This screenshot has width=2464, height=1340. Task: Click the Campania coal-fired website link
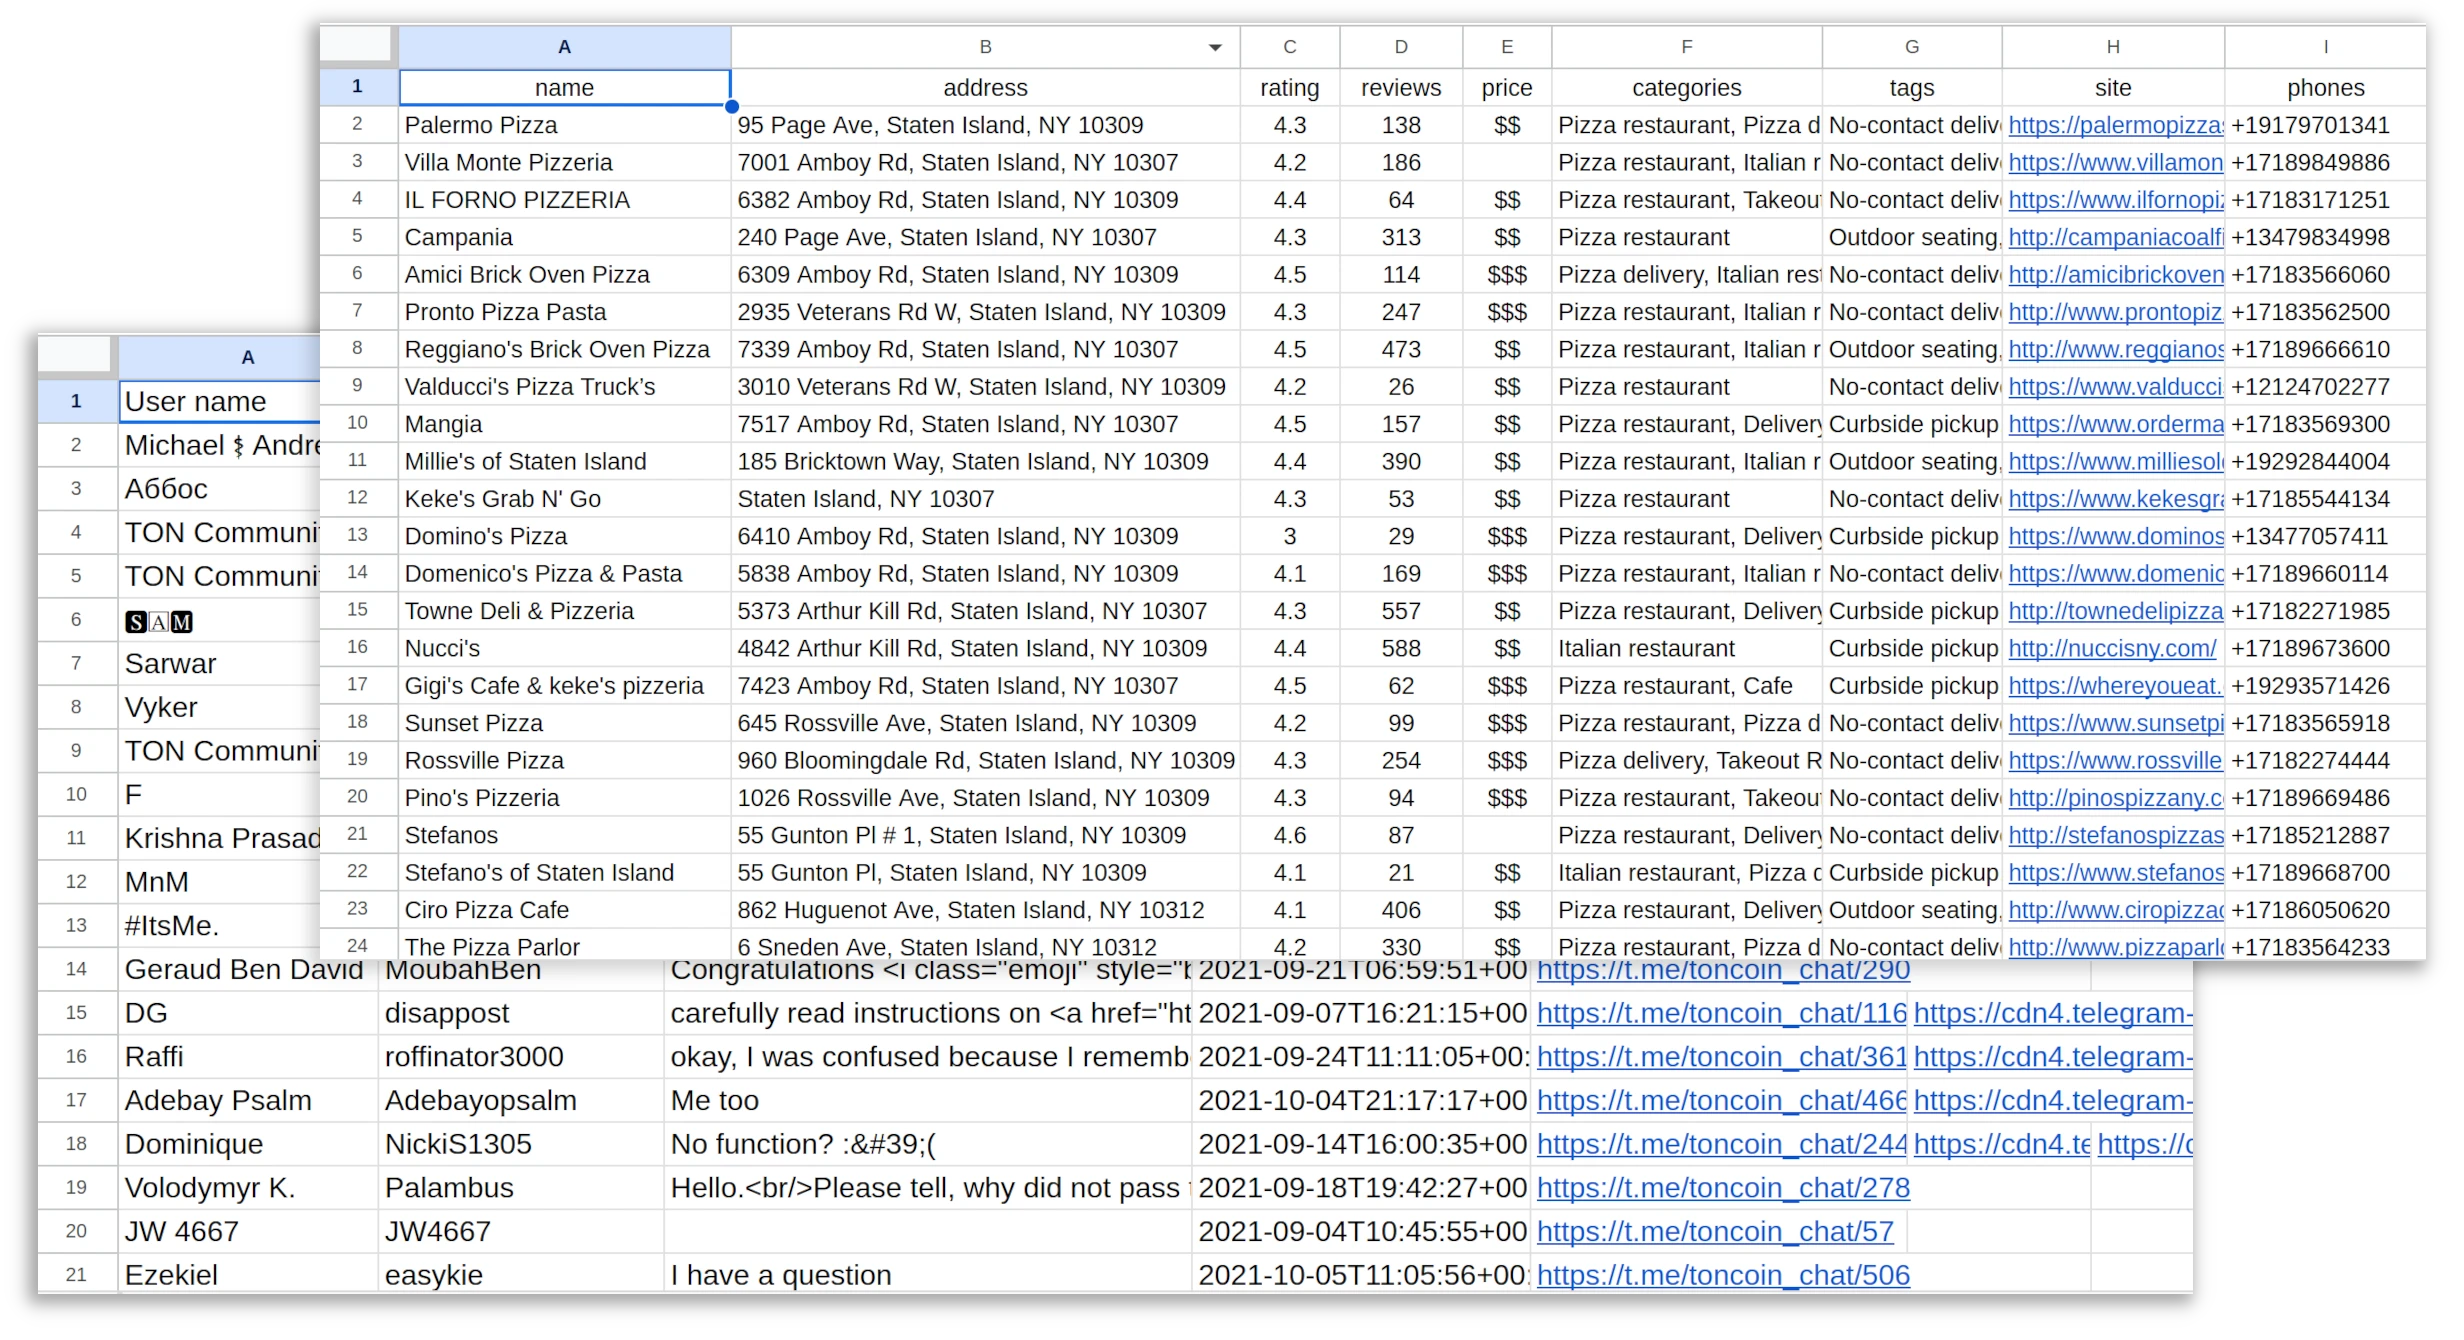click(x=2115, y=237)
